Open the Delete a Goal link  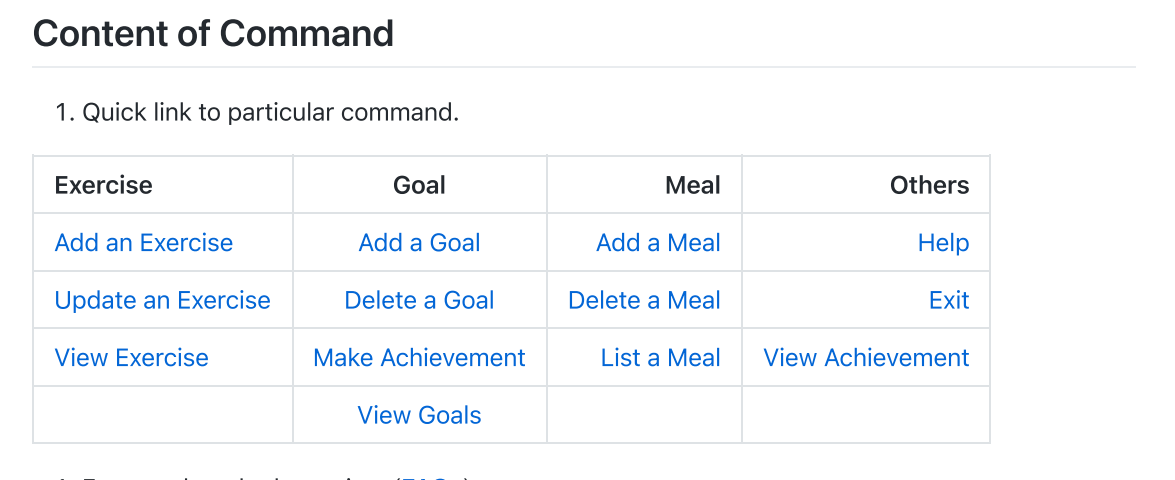(420, 300)
